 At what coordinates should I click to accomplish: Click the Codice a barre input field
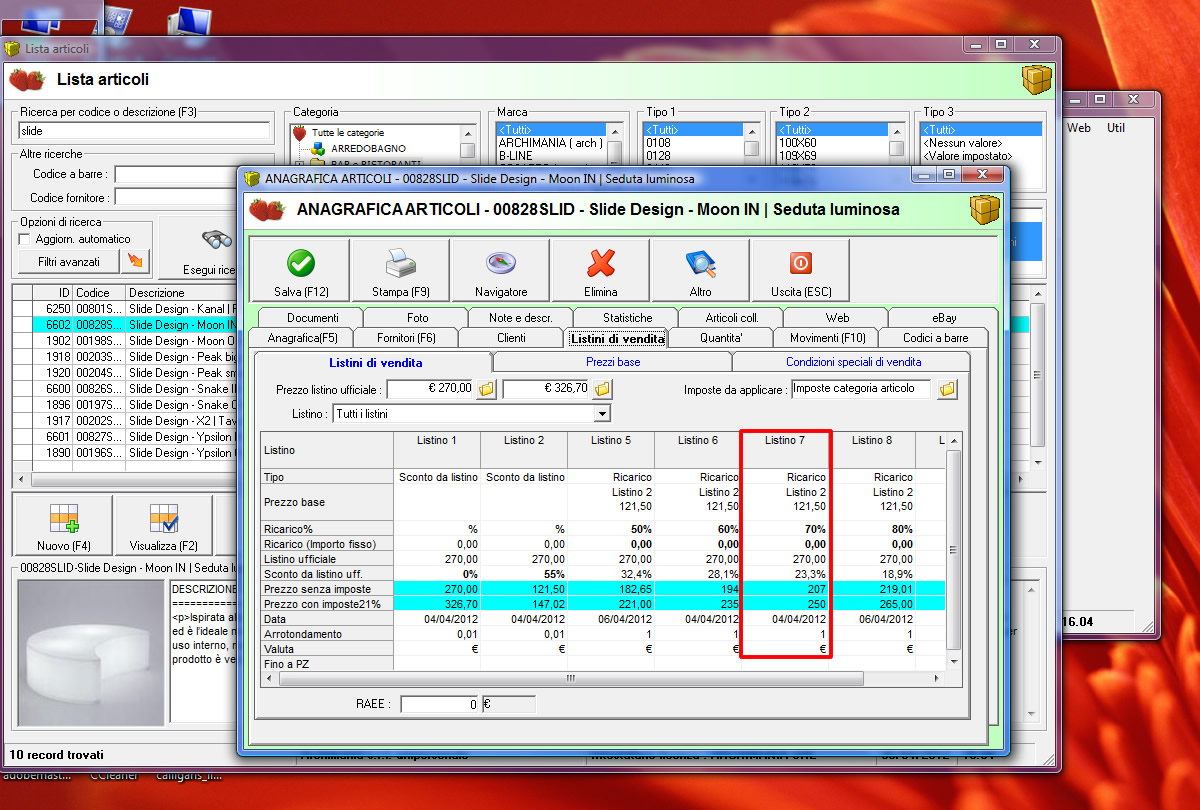point(176,174)
